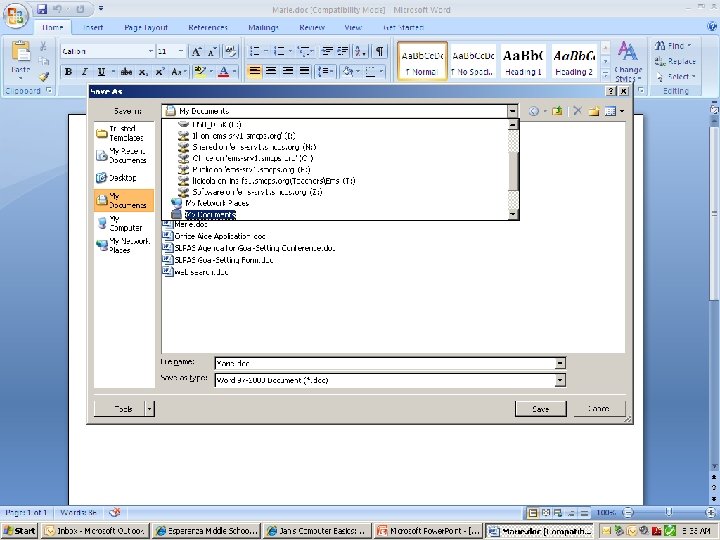Click the Delete X icon in dialog toolbar
Viewport: 720px width, 540px height.
[x=577, y=111]
